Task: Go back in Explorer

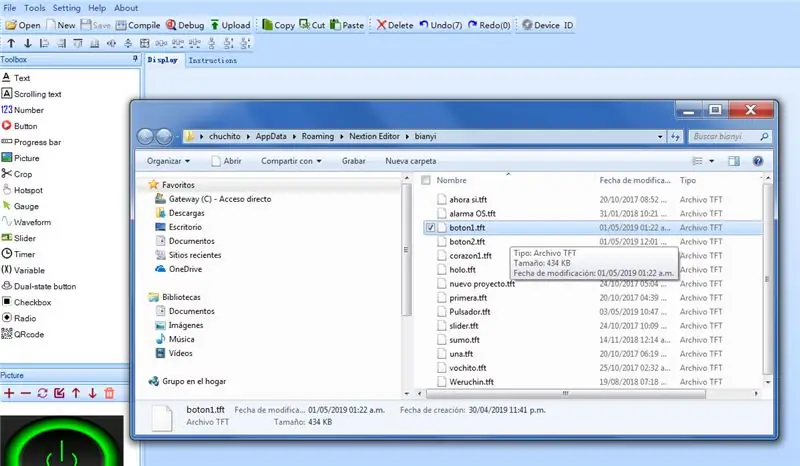Action: tap(145, 136)
